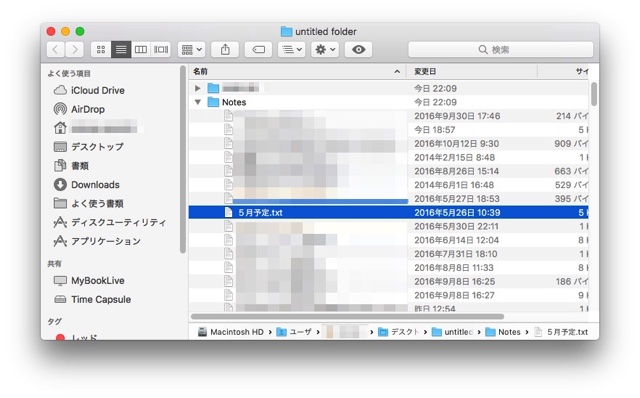Select the file dated 2016年10月12日 9:30
The height and width of the screenshot is (398, 640).
(389, 144)
